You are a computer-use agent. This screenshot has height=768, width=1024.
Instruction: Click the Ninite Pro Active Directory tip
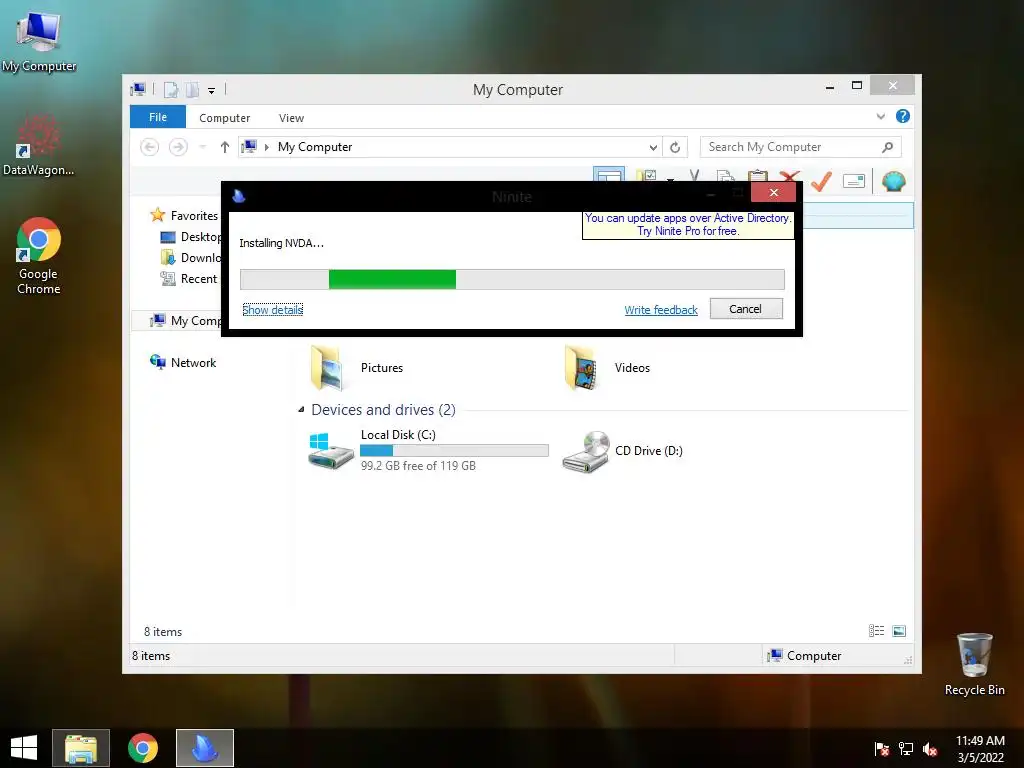688,225
